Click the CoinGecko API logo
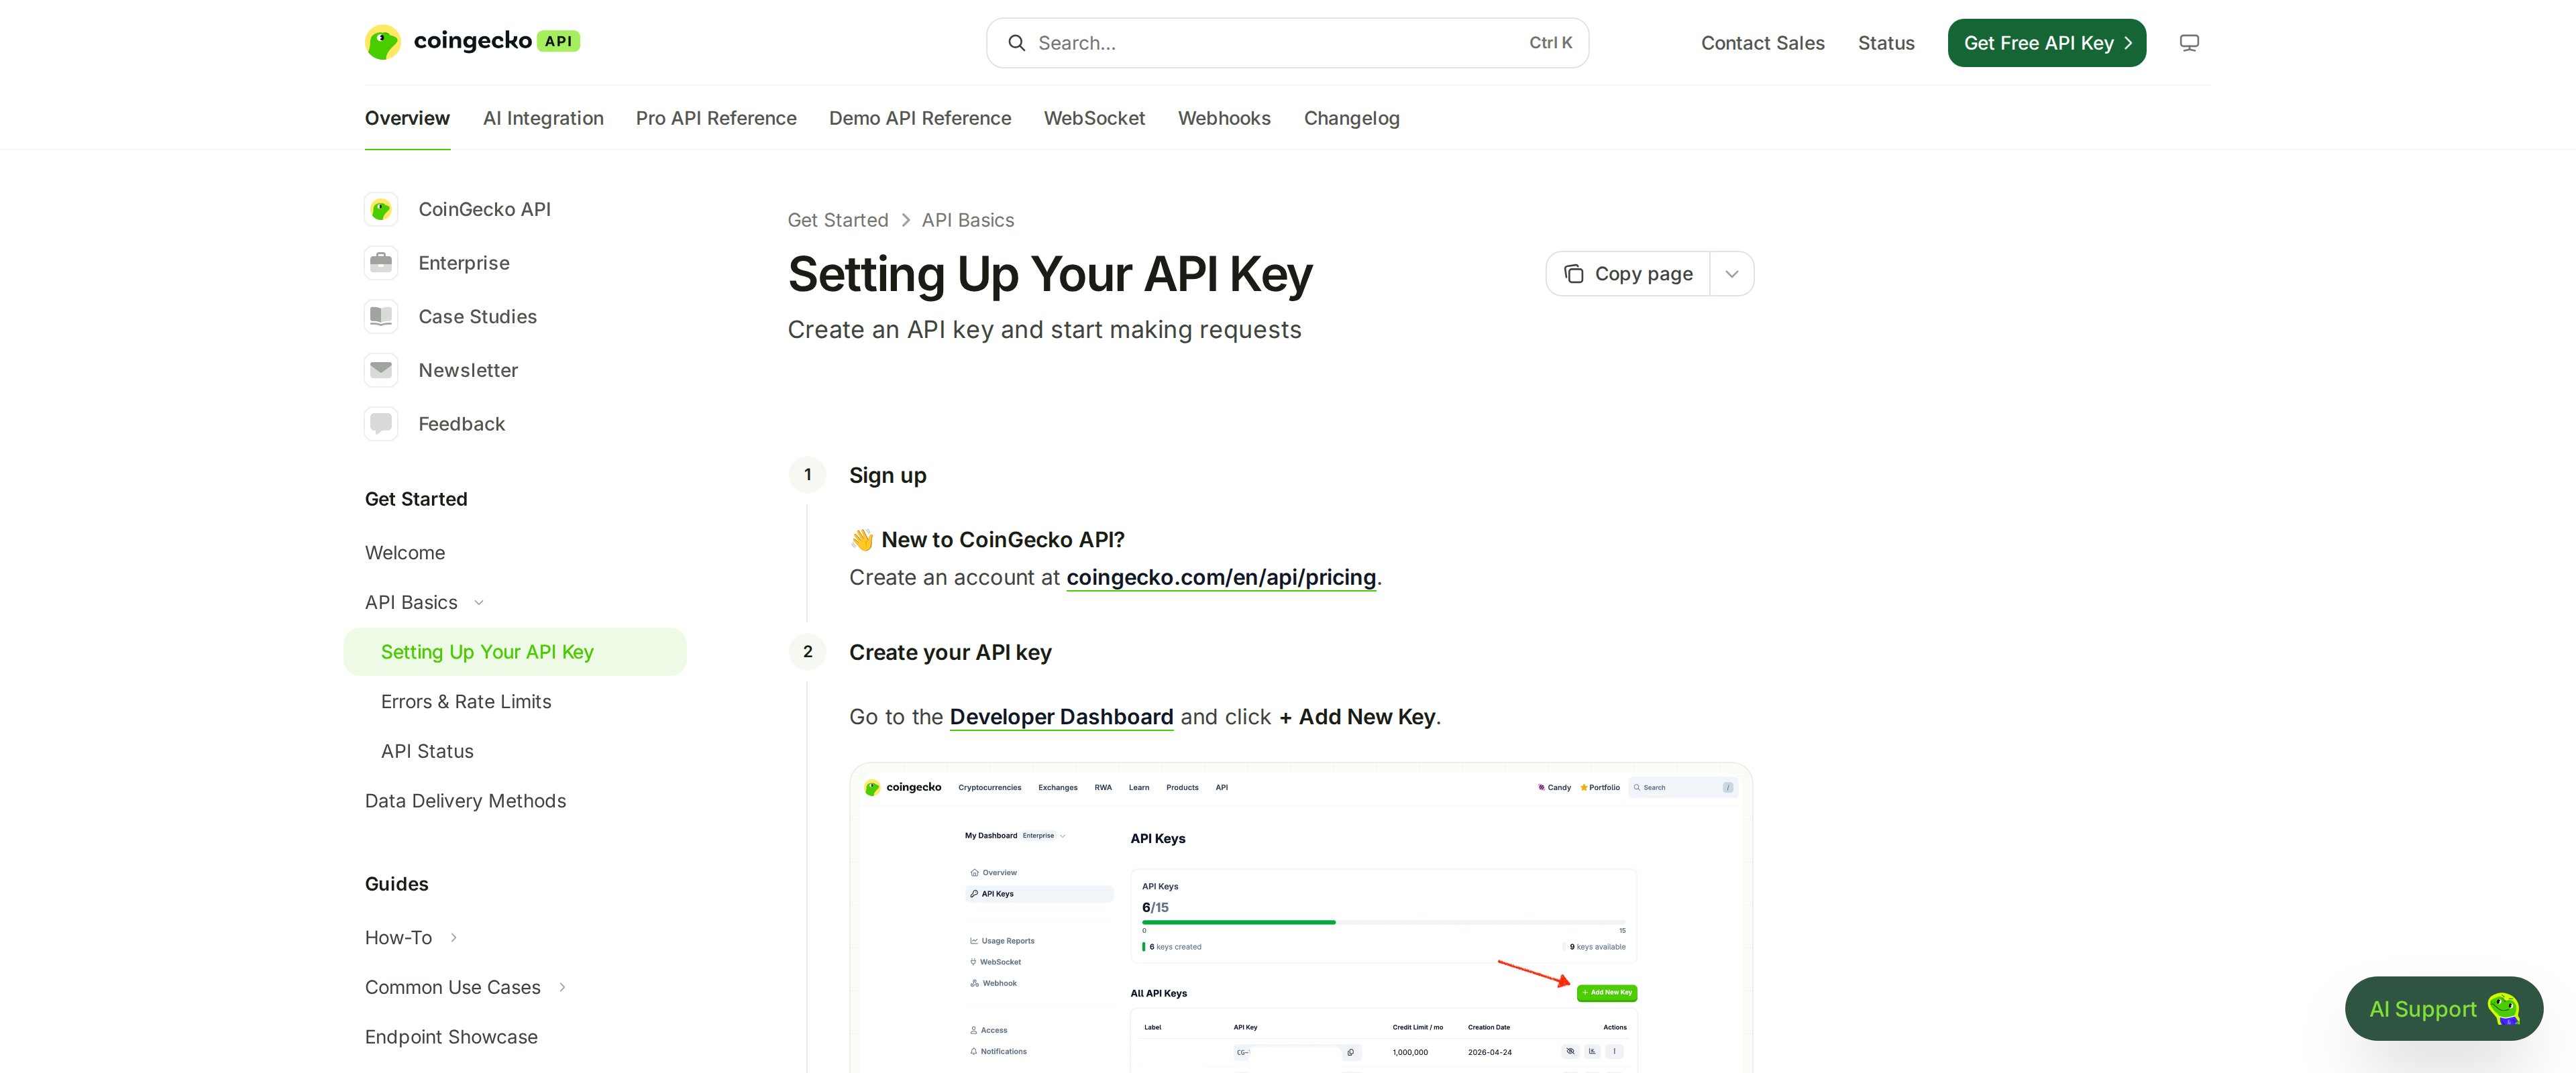Image resolution: width=2576 pixels, height=1073 pixels. [472, 42]
